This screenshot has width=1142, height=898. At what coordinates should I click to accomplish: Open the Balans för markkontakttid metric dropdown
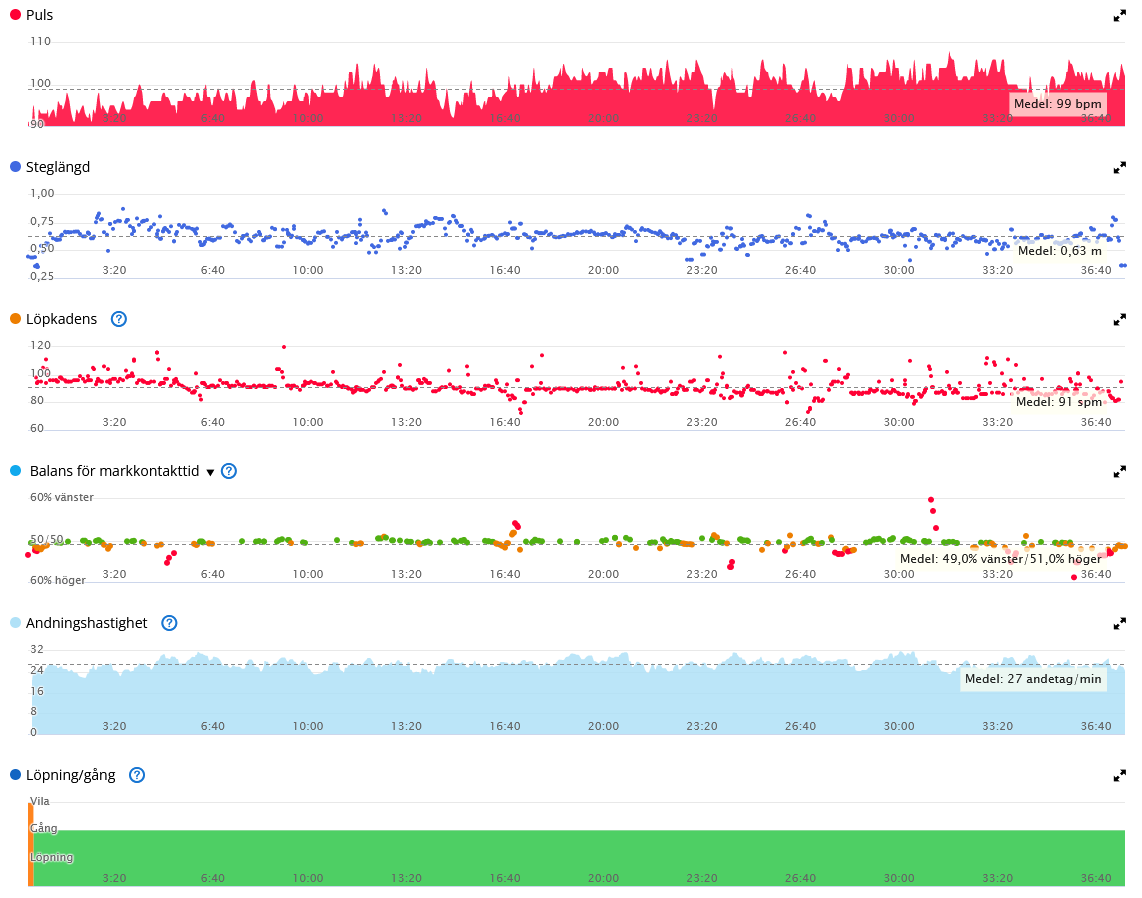coord(210,473)
